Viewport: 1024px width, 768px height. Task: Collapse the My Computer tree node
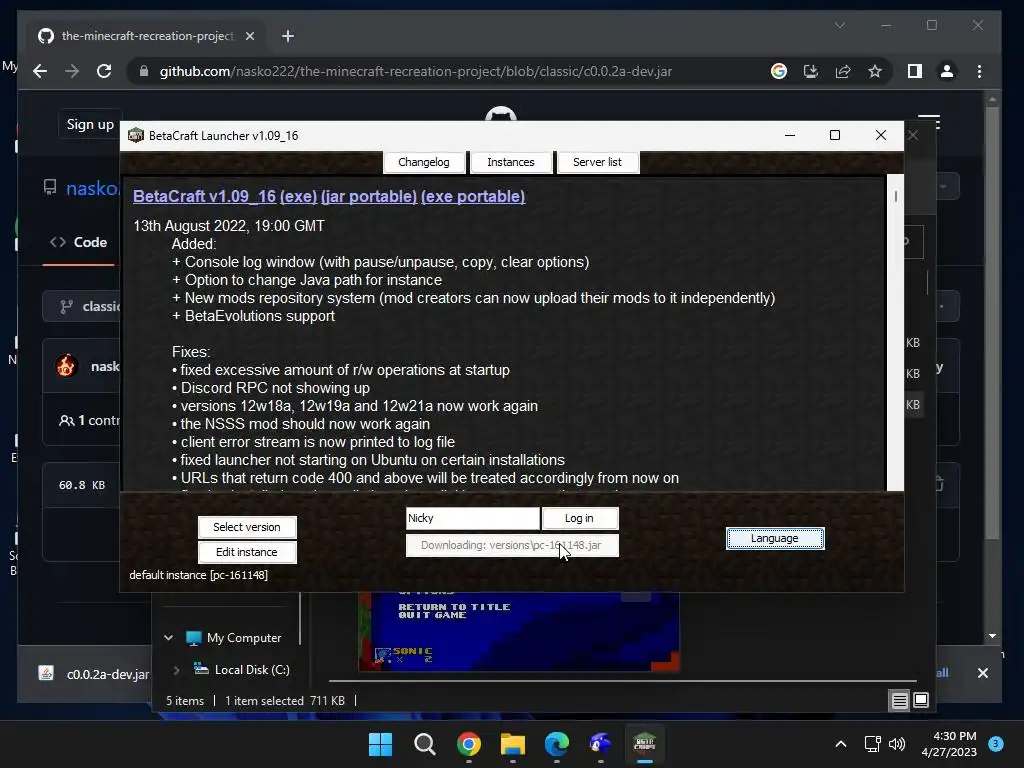pyautogui.click(x=168, y=637)
